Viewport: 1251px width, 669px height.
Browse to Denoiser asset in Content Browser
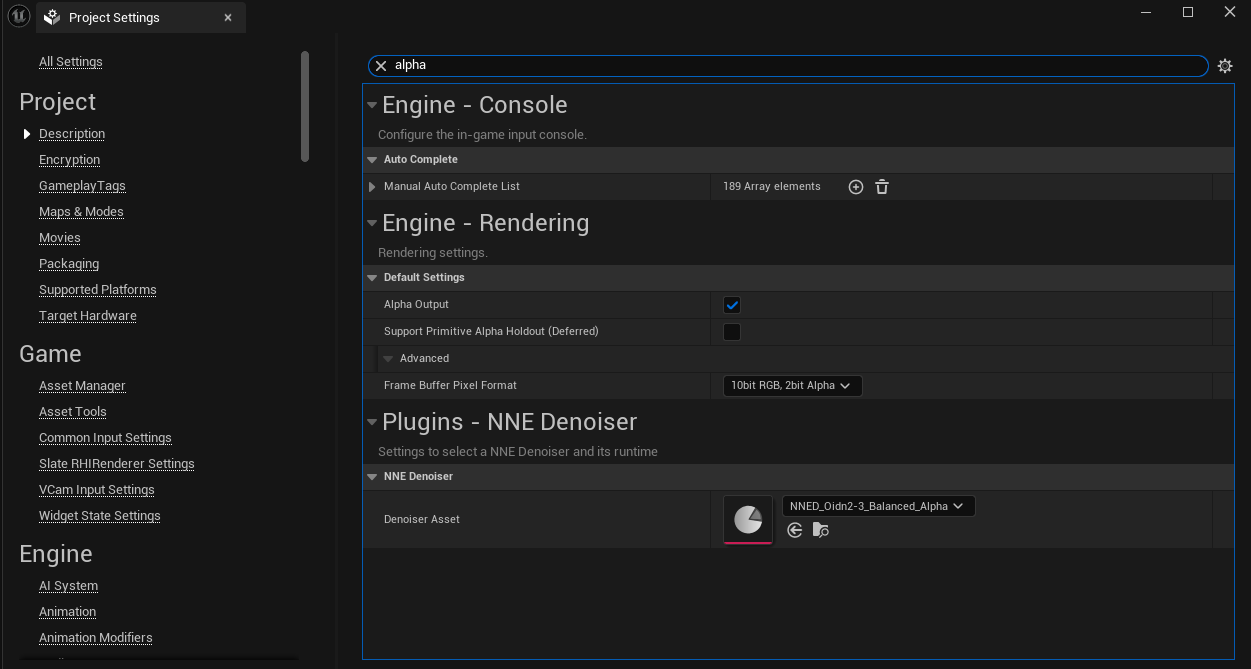click(821, 531)
